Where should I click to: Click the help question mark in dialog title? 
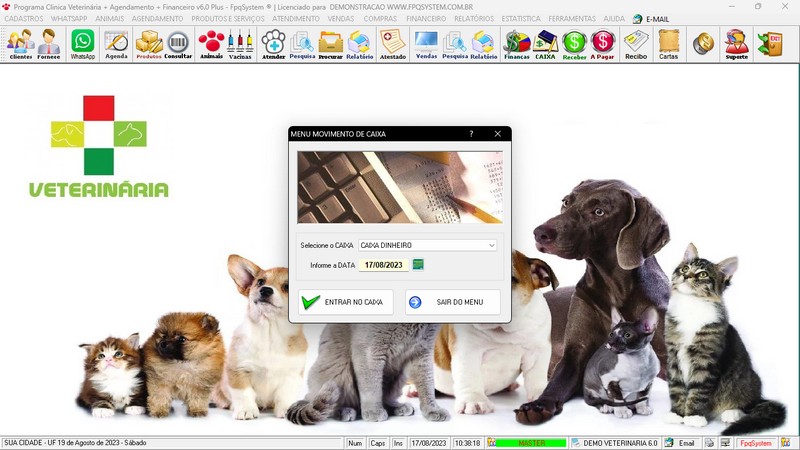click(471, 133)
